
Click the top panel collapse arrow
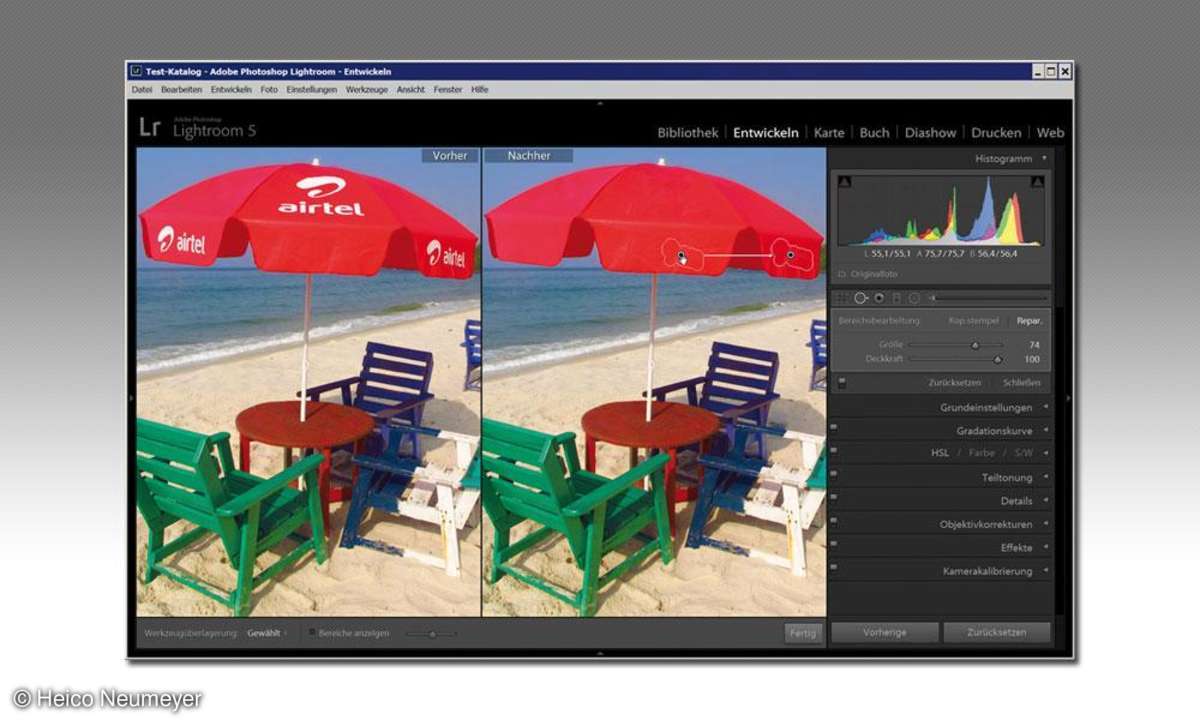pyautogui.click(x=600, y=103)
